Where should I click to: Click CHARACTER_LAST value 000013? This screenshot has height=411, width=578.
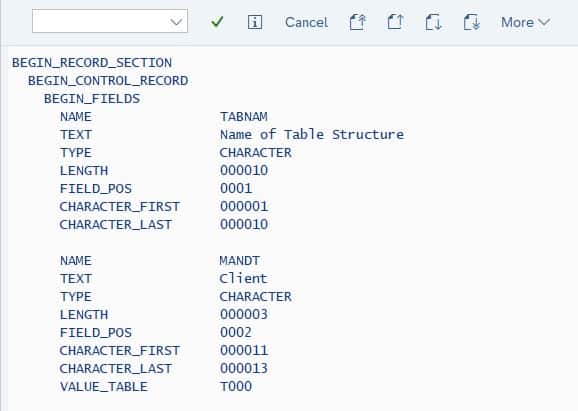coord(244,368)
